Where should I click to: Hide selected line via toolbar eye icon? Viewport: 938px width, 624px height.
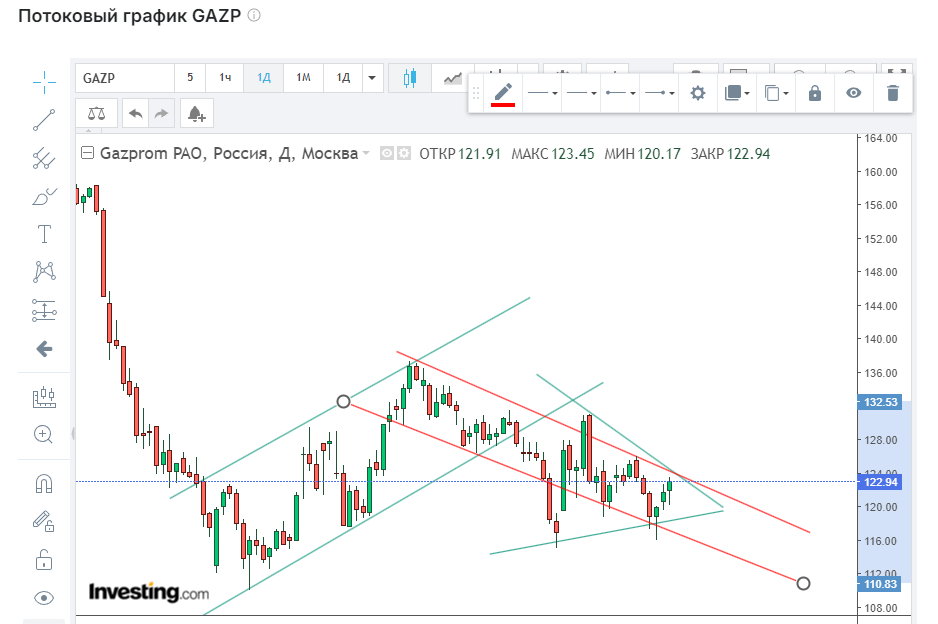(854, 93)
